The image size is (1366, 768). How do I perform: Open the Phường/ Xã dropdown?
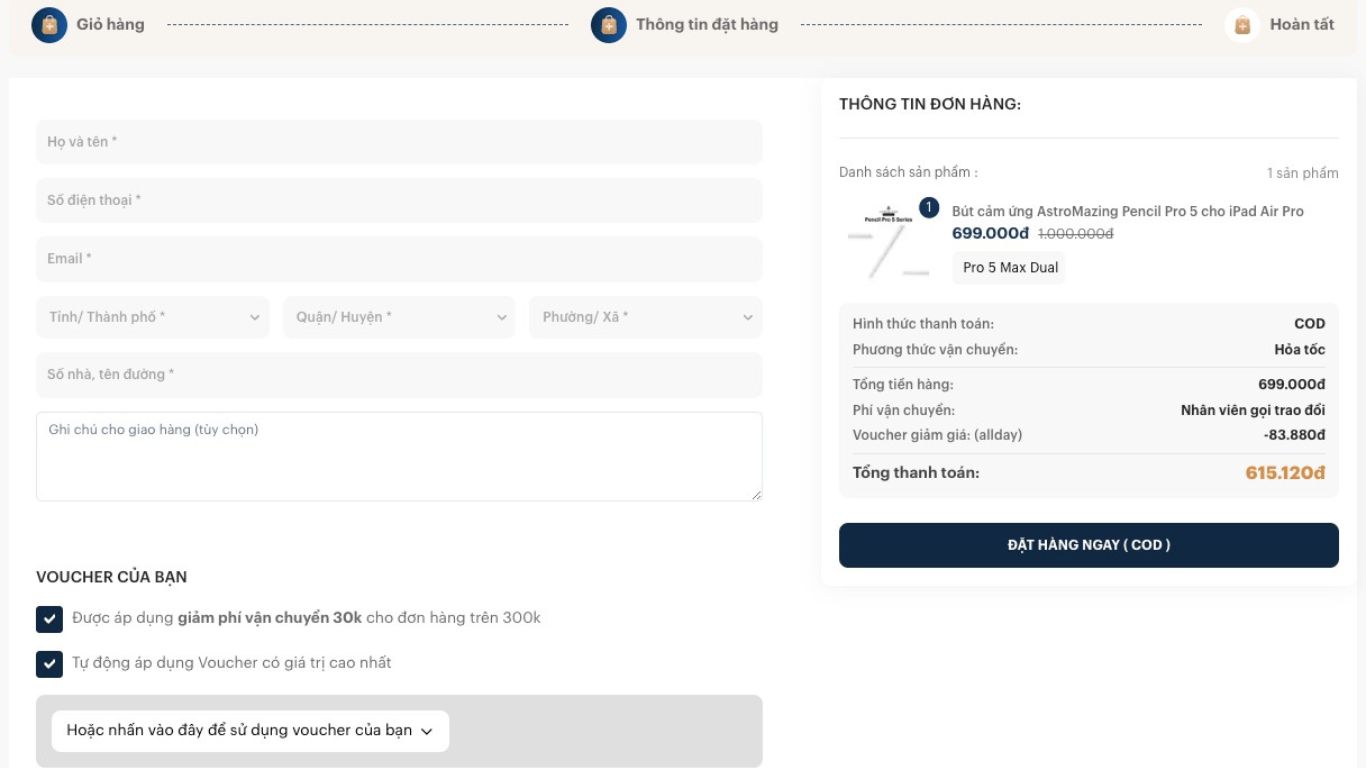tap(646, 317)
